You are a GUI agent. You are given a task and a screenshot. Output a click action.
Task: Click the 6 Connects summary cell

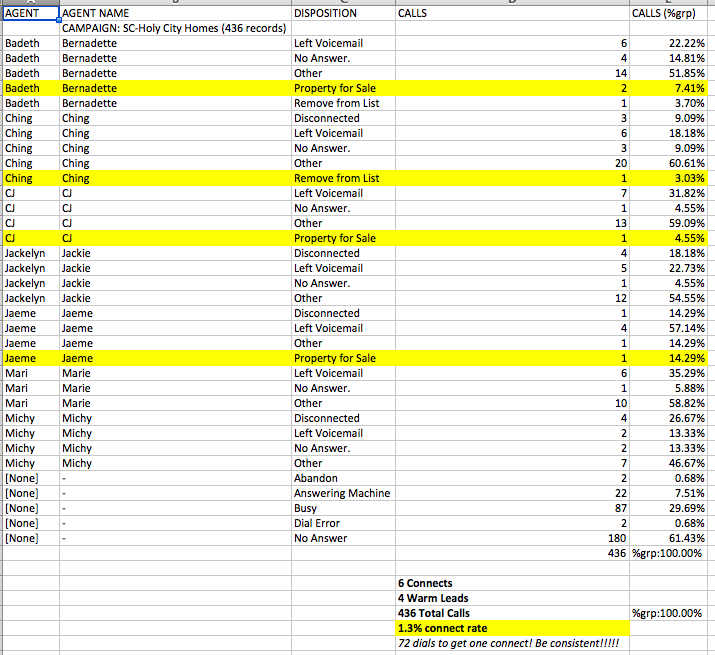click(x=512, y=583)
